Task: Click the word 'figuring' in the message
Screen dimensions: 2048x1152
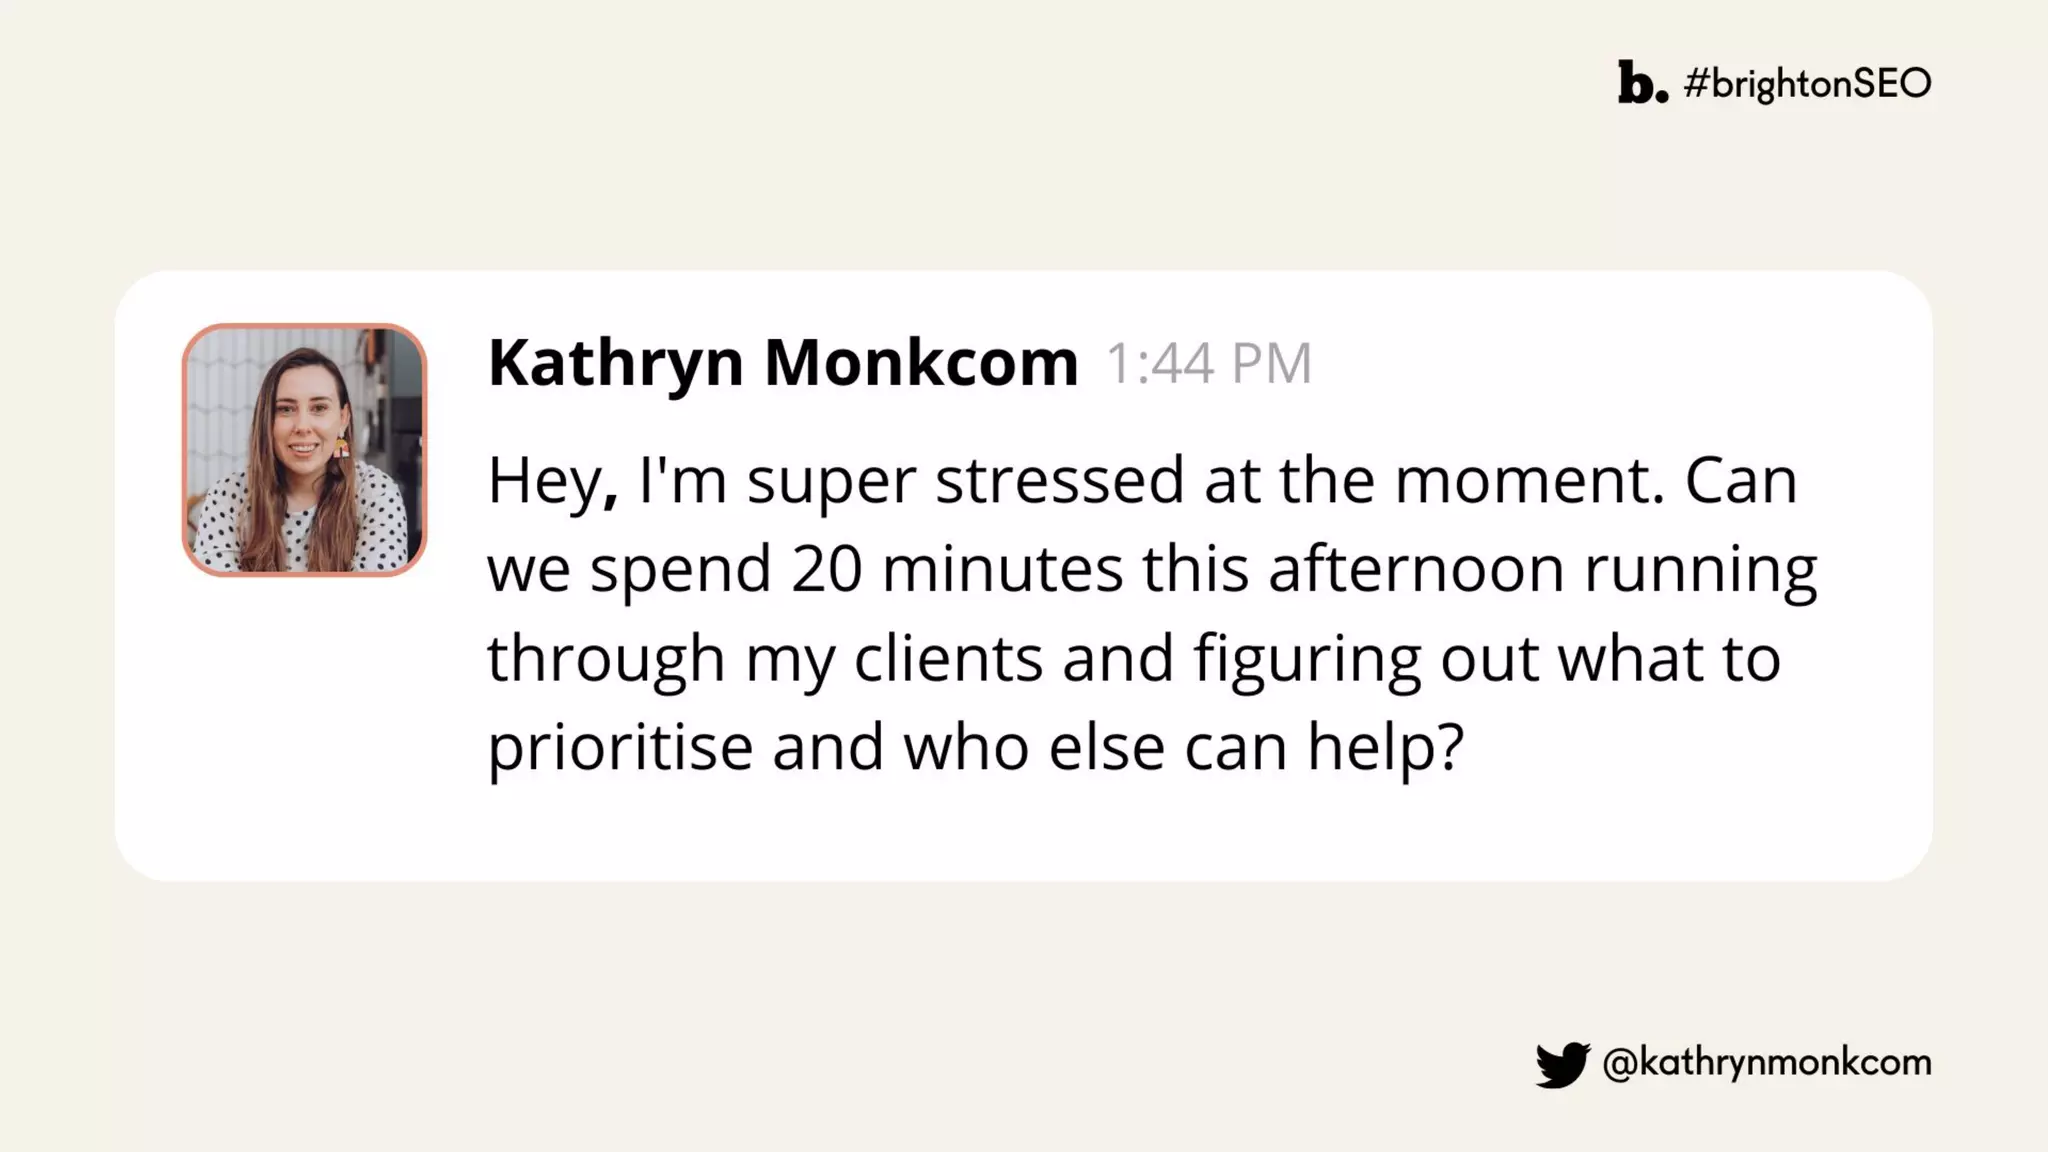Action: pyautogui.click(x=1306, y=660)
